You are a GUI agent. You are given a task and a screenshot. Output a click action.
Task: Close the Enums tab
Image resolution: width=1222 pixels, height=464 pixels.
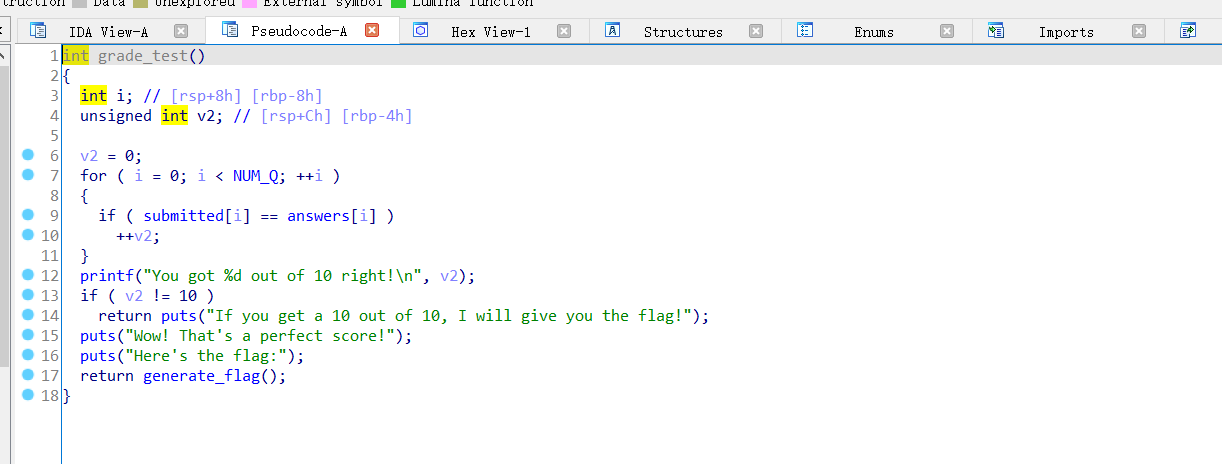[947, 32]
